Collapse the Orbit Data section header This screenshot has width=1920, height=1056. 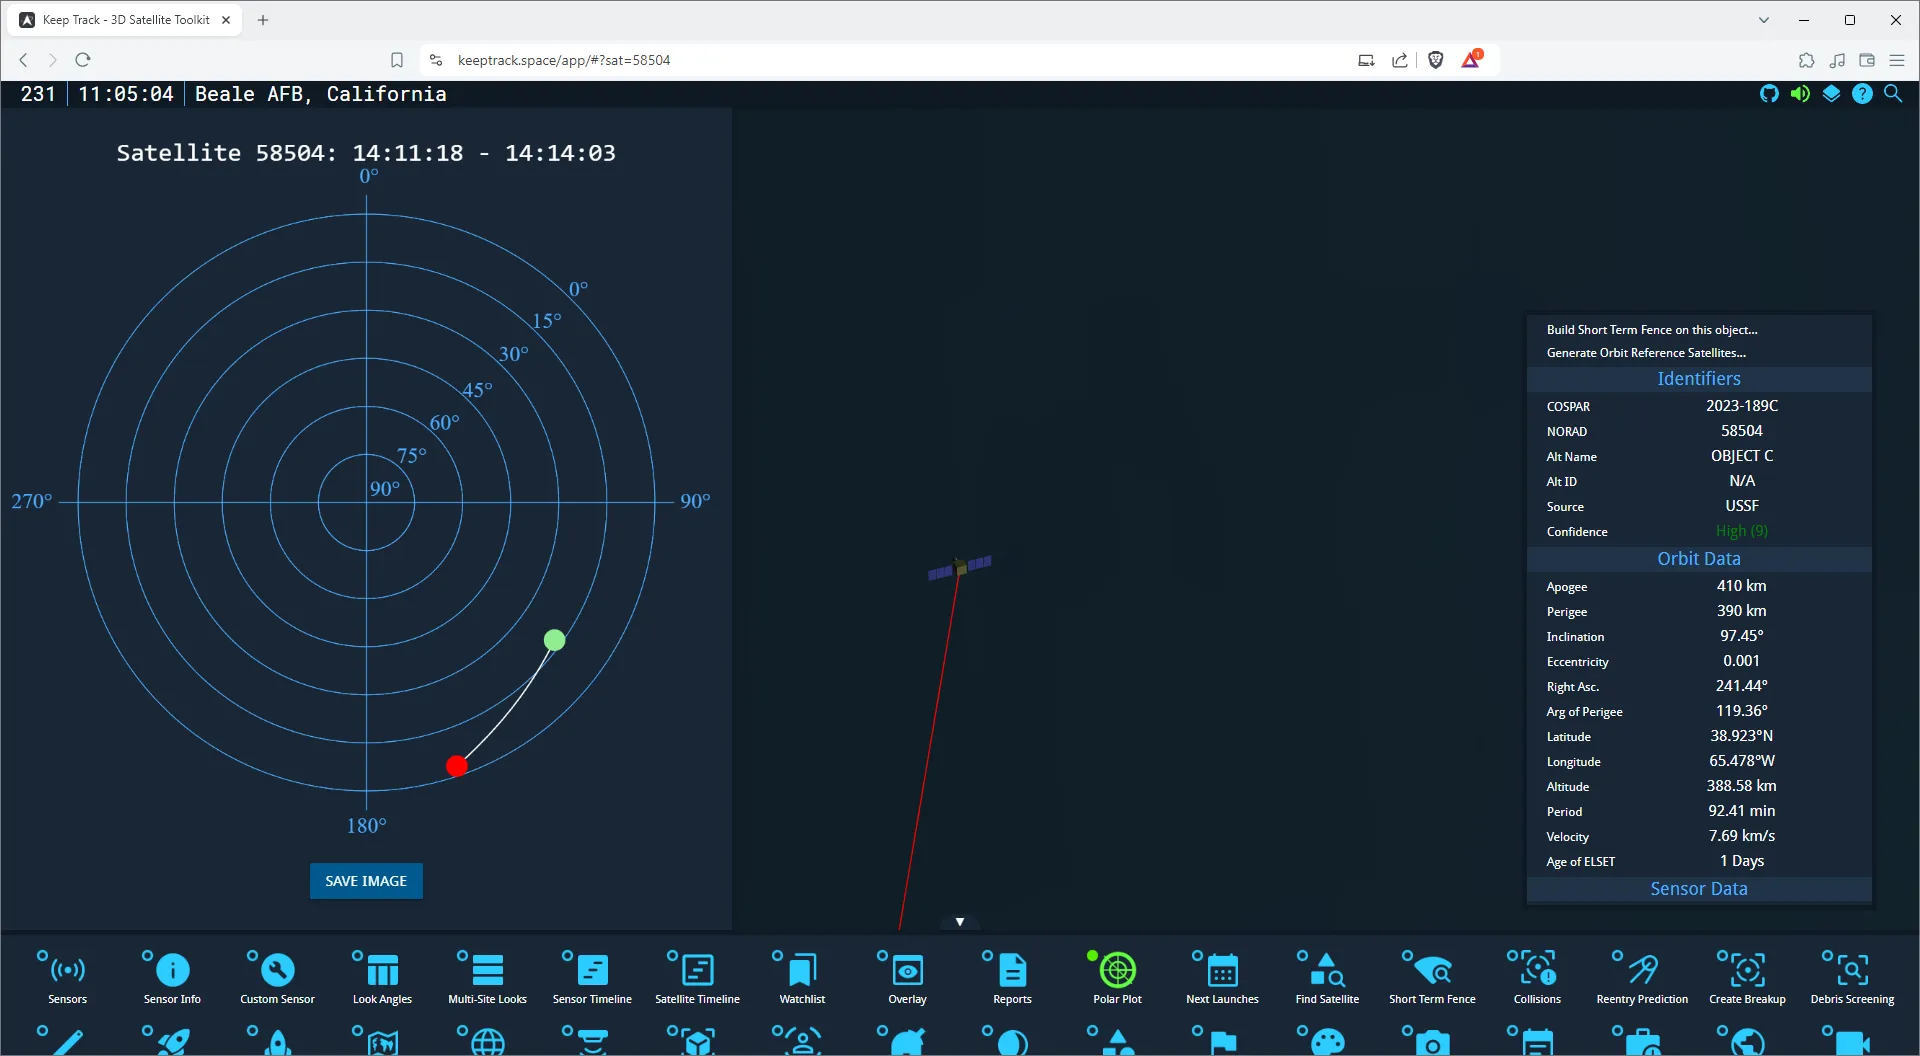click(x=1698, y=558)
